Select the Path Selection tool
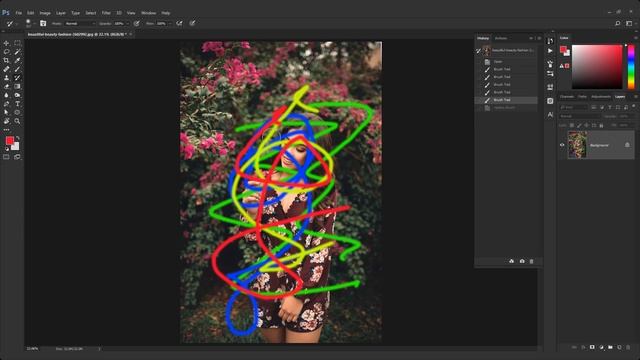 (x=6, y=112)
